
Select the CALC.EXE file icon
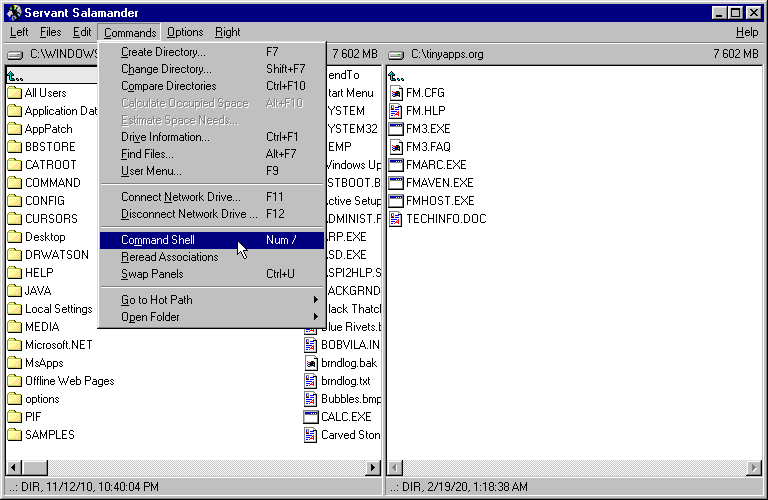312,417
